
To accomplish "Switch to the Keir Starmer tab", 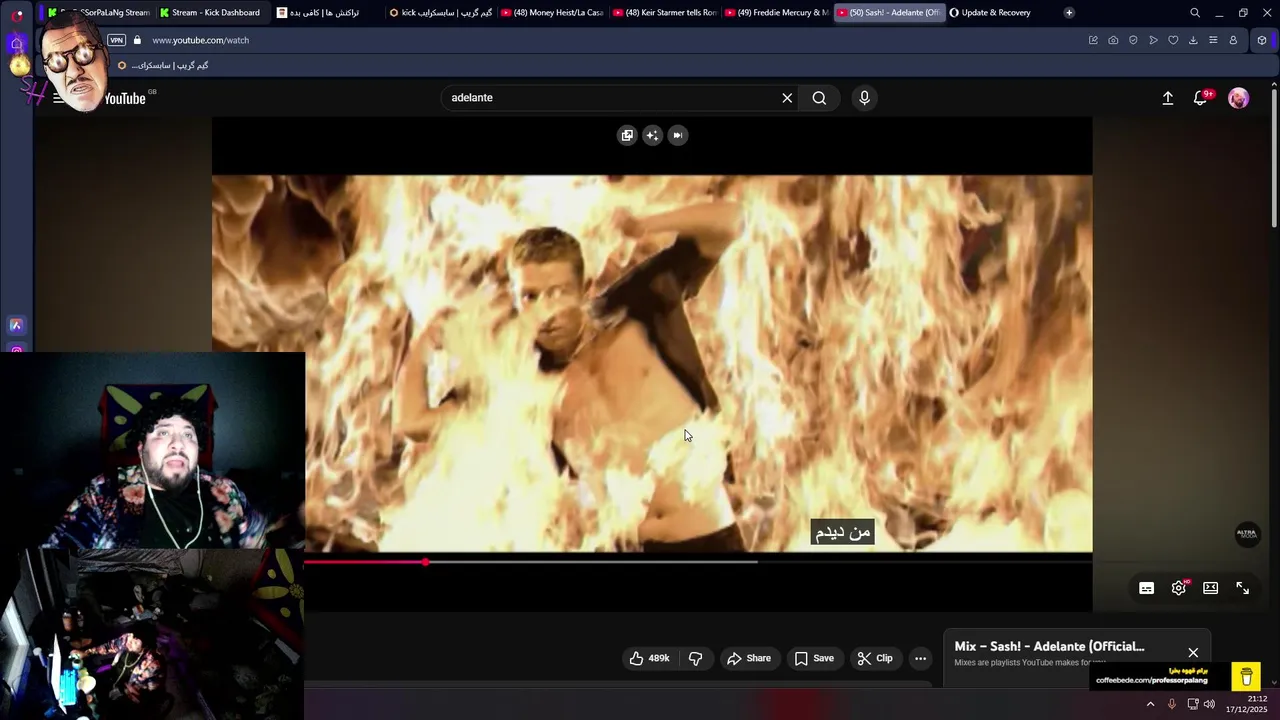I will 664,13.
